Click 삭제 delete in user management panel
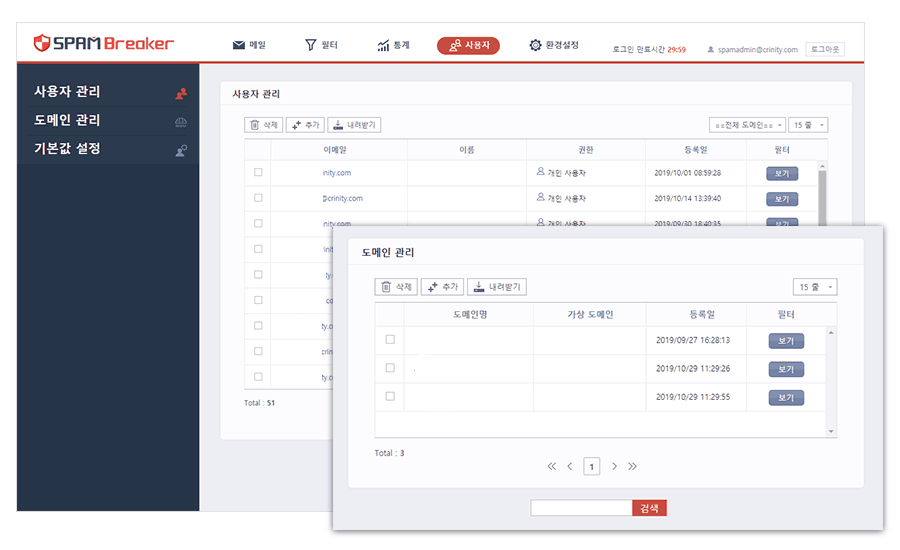This screenshot has width=900, height=550. 263,125
